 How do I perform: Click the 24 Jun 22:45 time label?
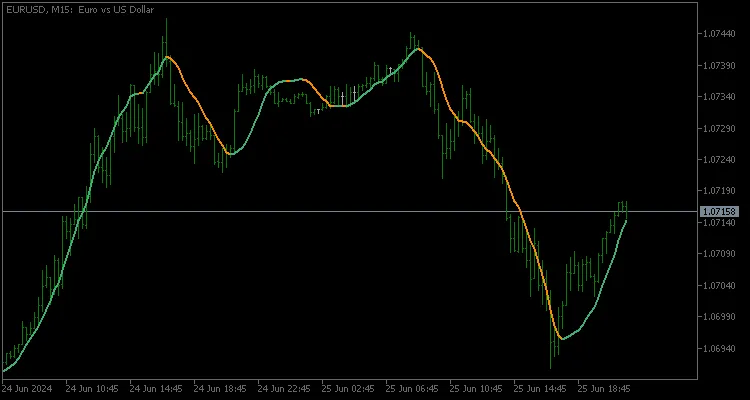click(284, 388)
